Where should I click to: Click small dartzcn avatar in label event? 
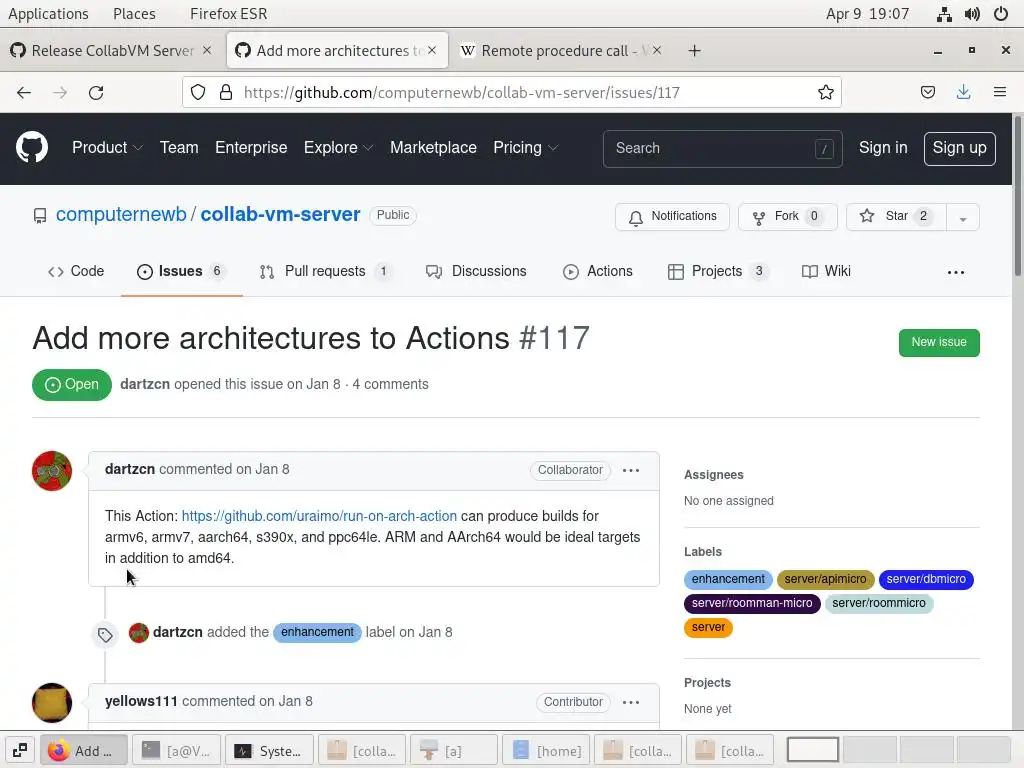pyautogui.click(x=138, y=632)
